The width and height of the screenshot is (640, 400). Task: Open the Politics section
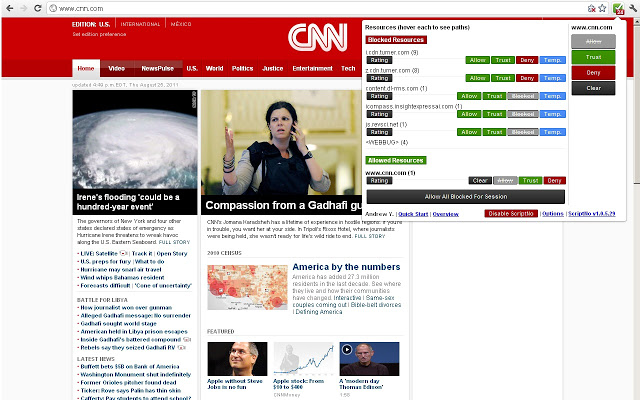[x=242, y=69]
